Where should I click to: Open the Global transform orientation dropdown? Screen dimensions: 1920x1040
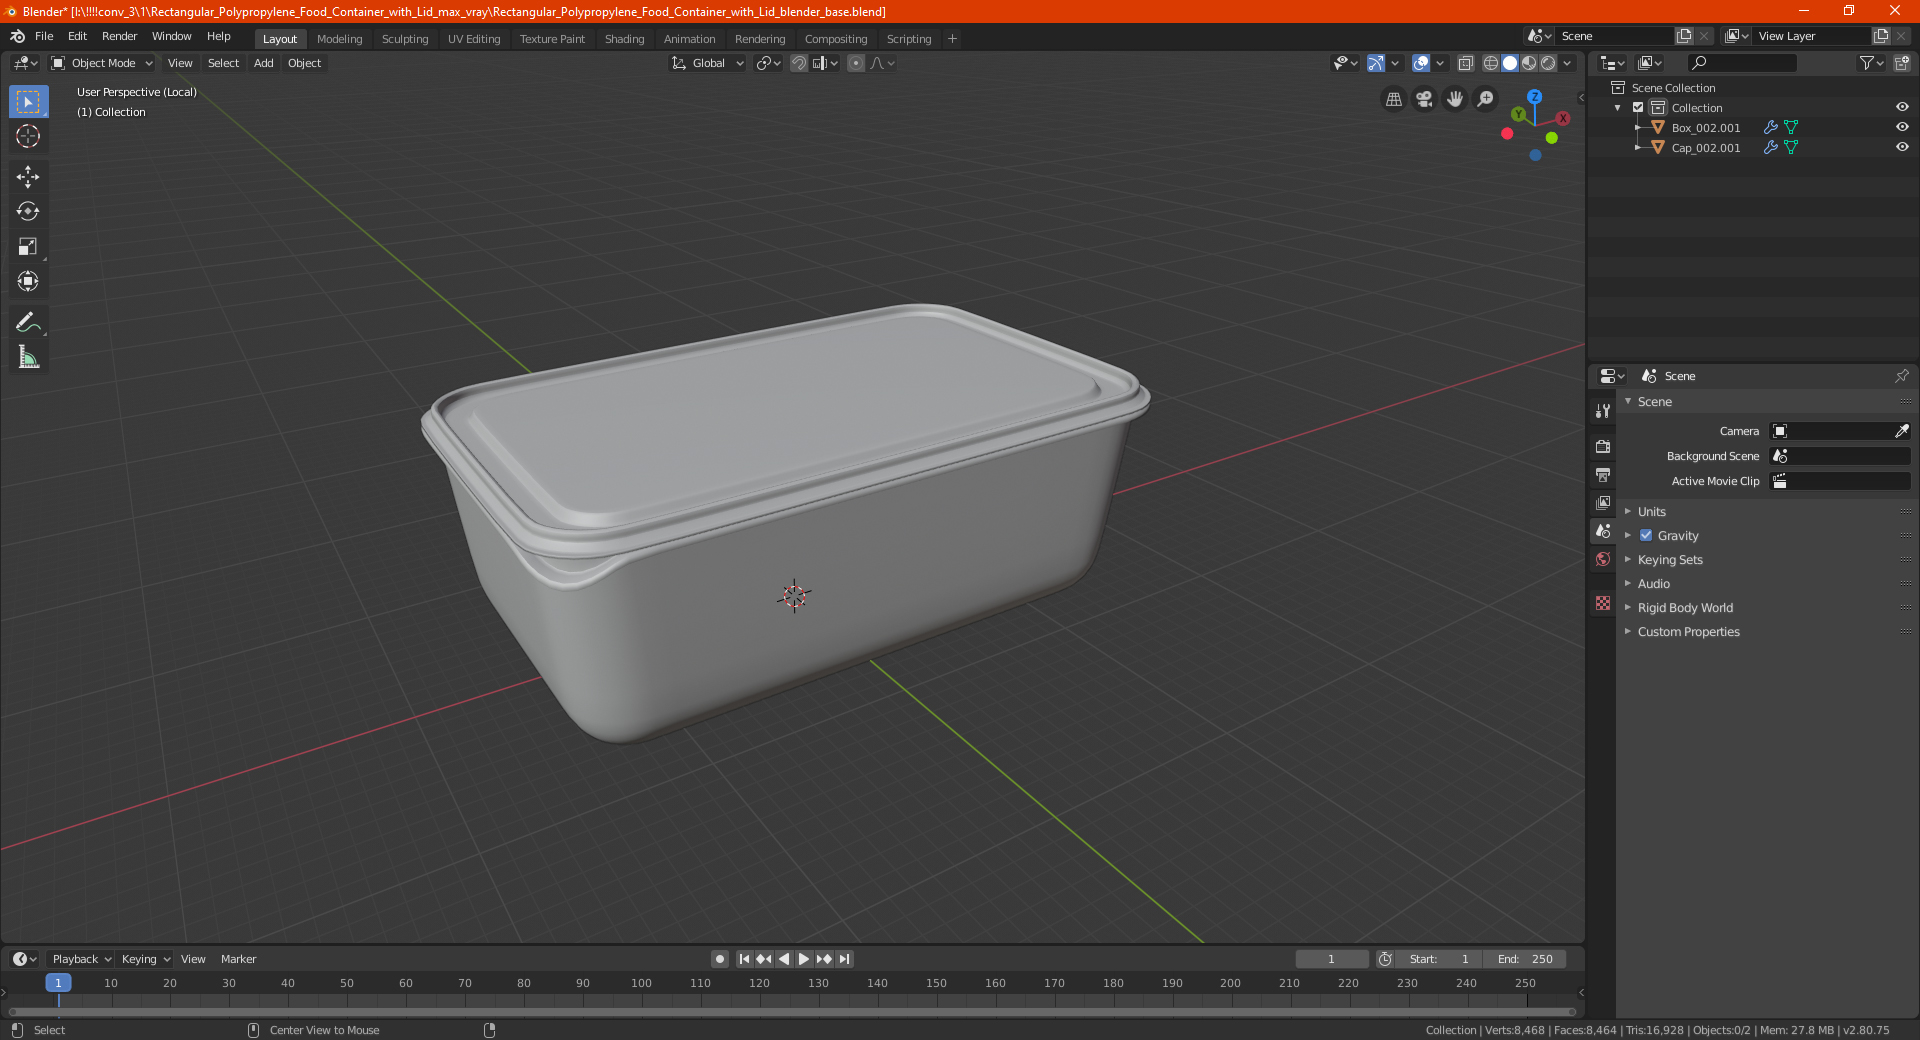(707, 63)
